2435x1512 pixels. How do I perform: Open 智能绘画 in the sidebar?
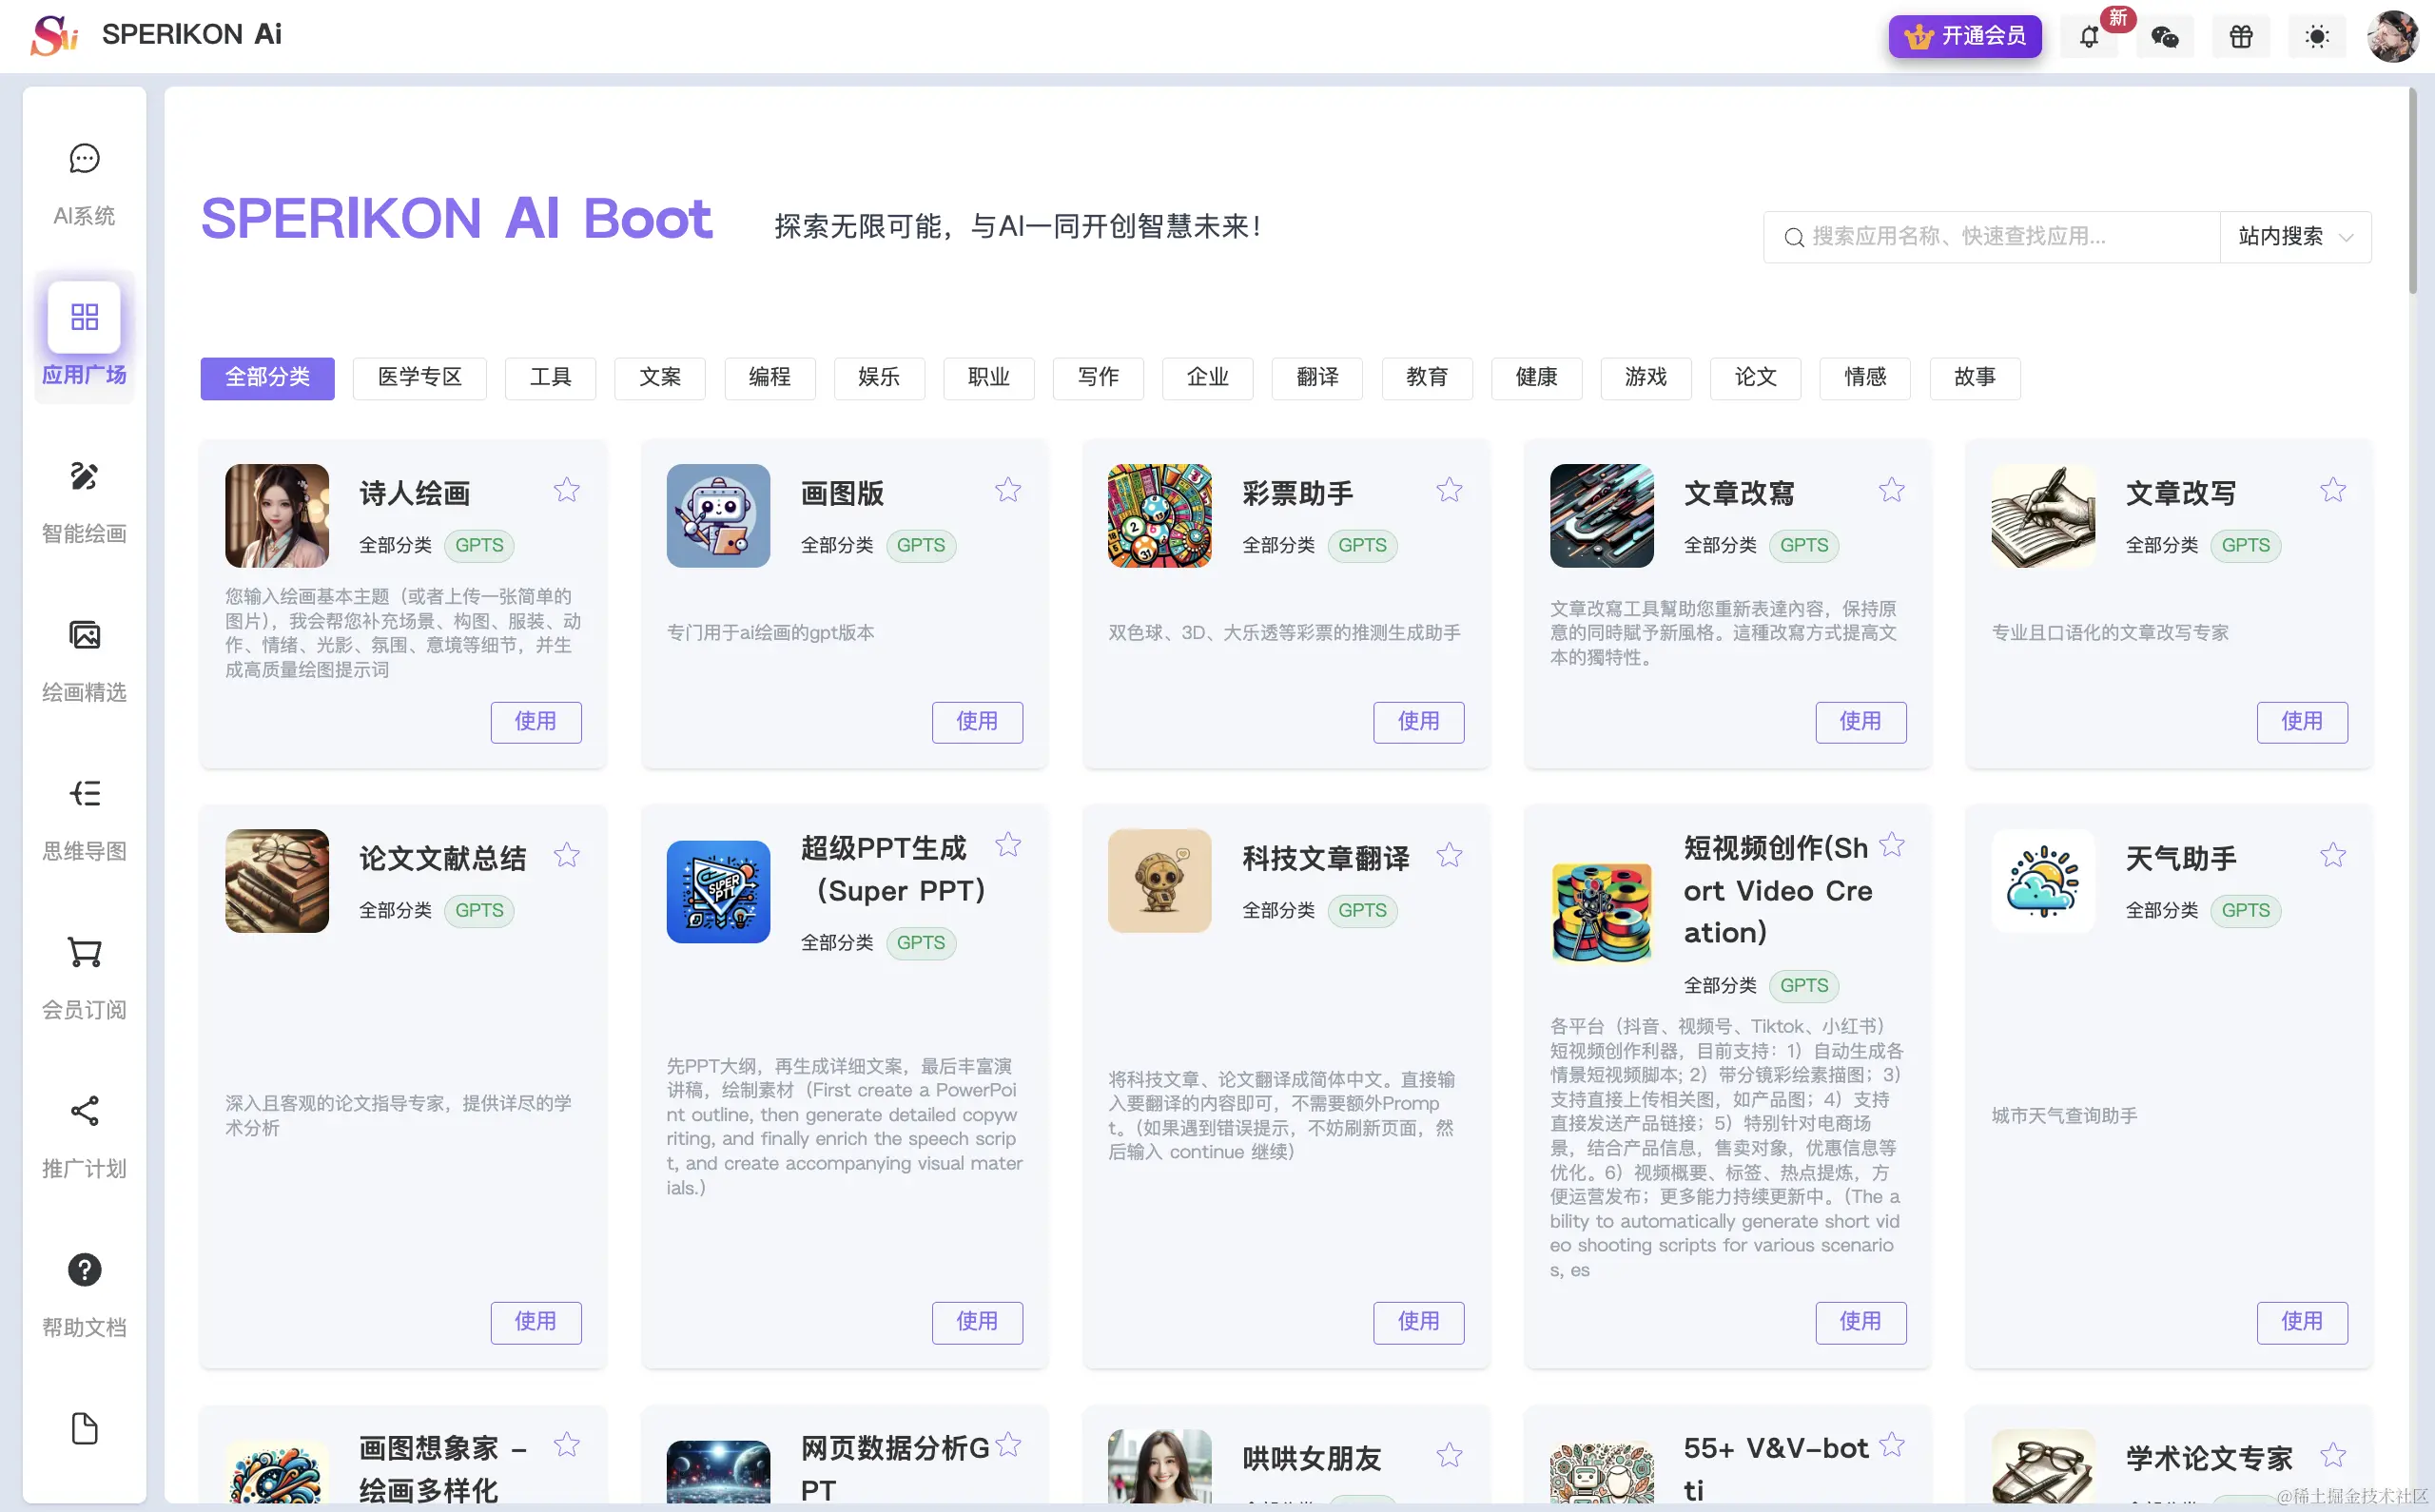click(x=84, y=477)
